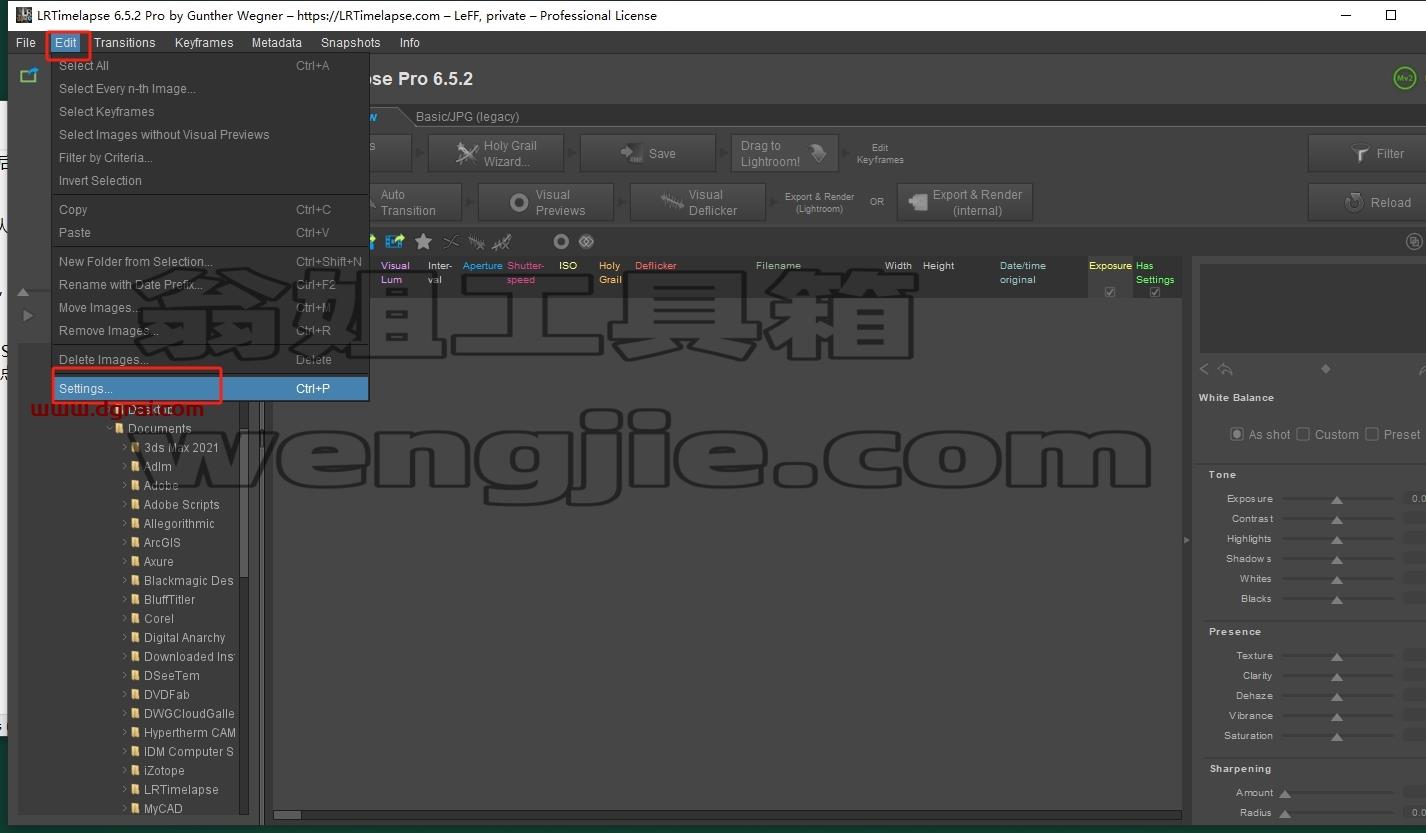Screen dimensions: 1426x833
Task: Expand the BluffTitler folder
Action: [x=125, y=599]
